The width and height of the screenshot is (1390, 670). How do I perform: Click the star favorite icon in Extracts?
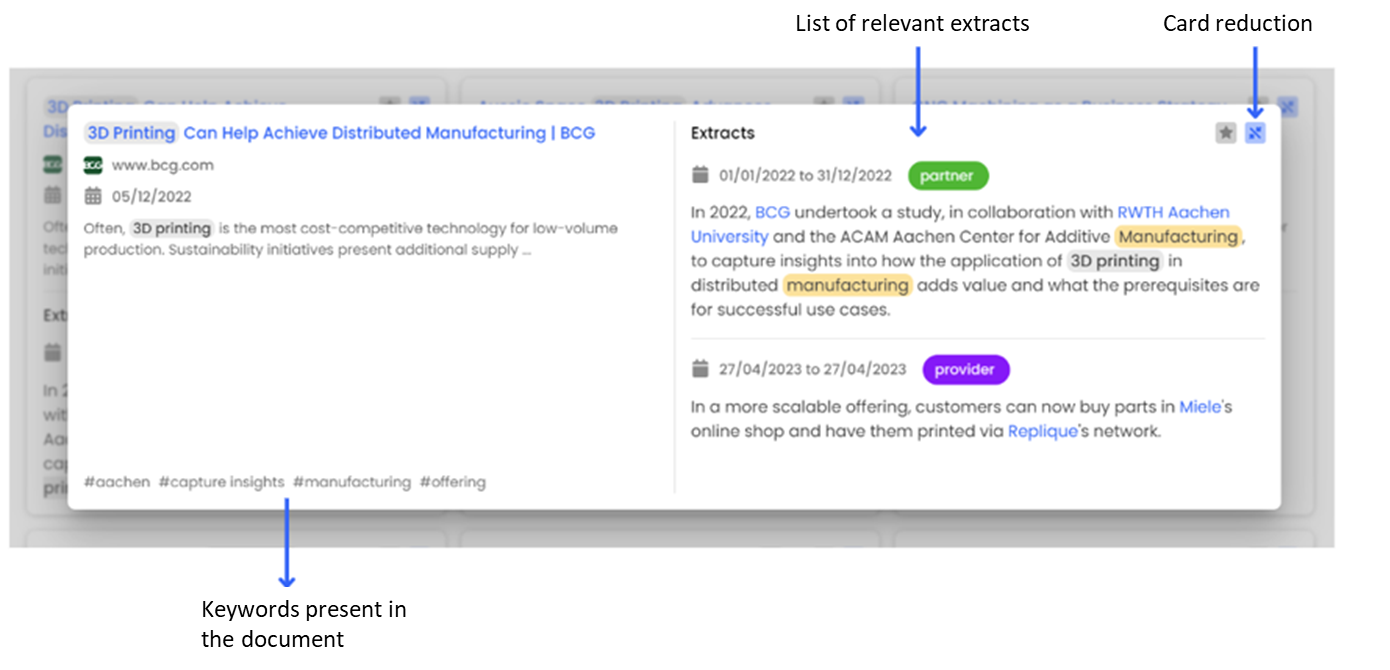pyautogui.click(x=1225, y=133)
